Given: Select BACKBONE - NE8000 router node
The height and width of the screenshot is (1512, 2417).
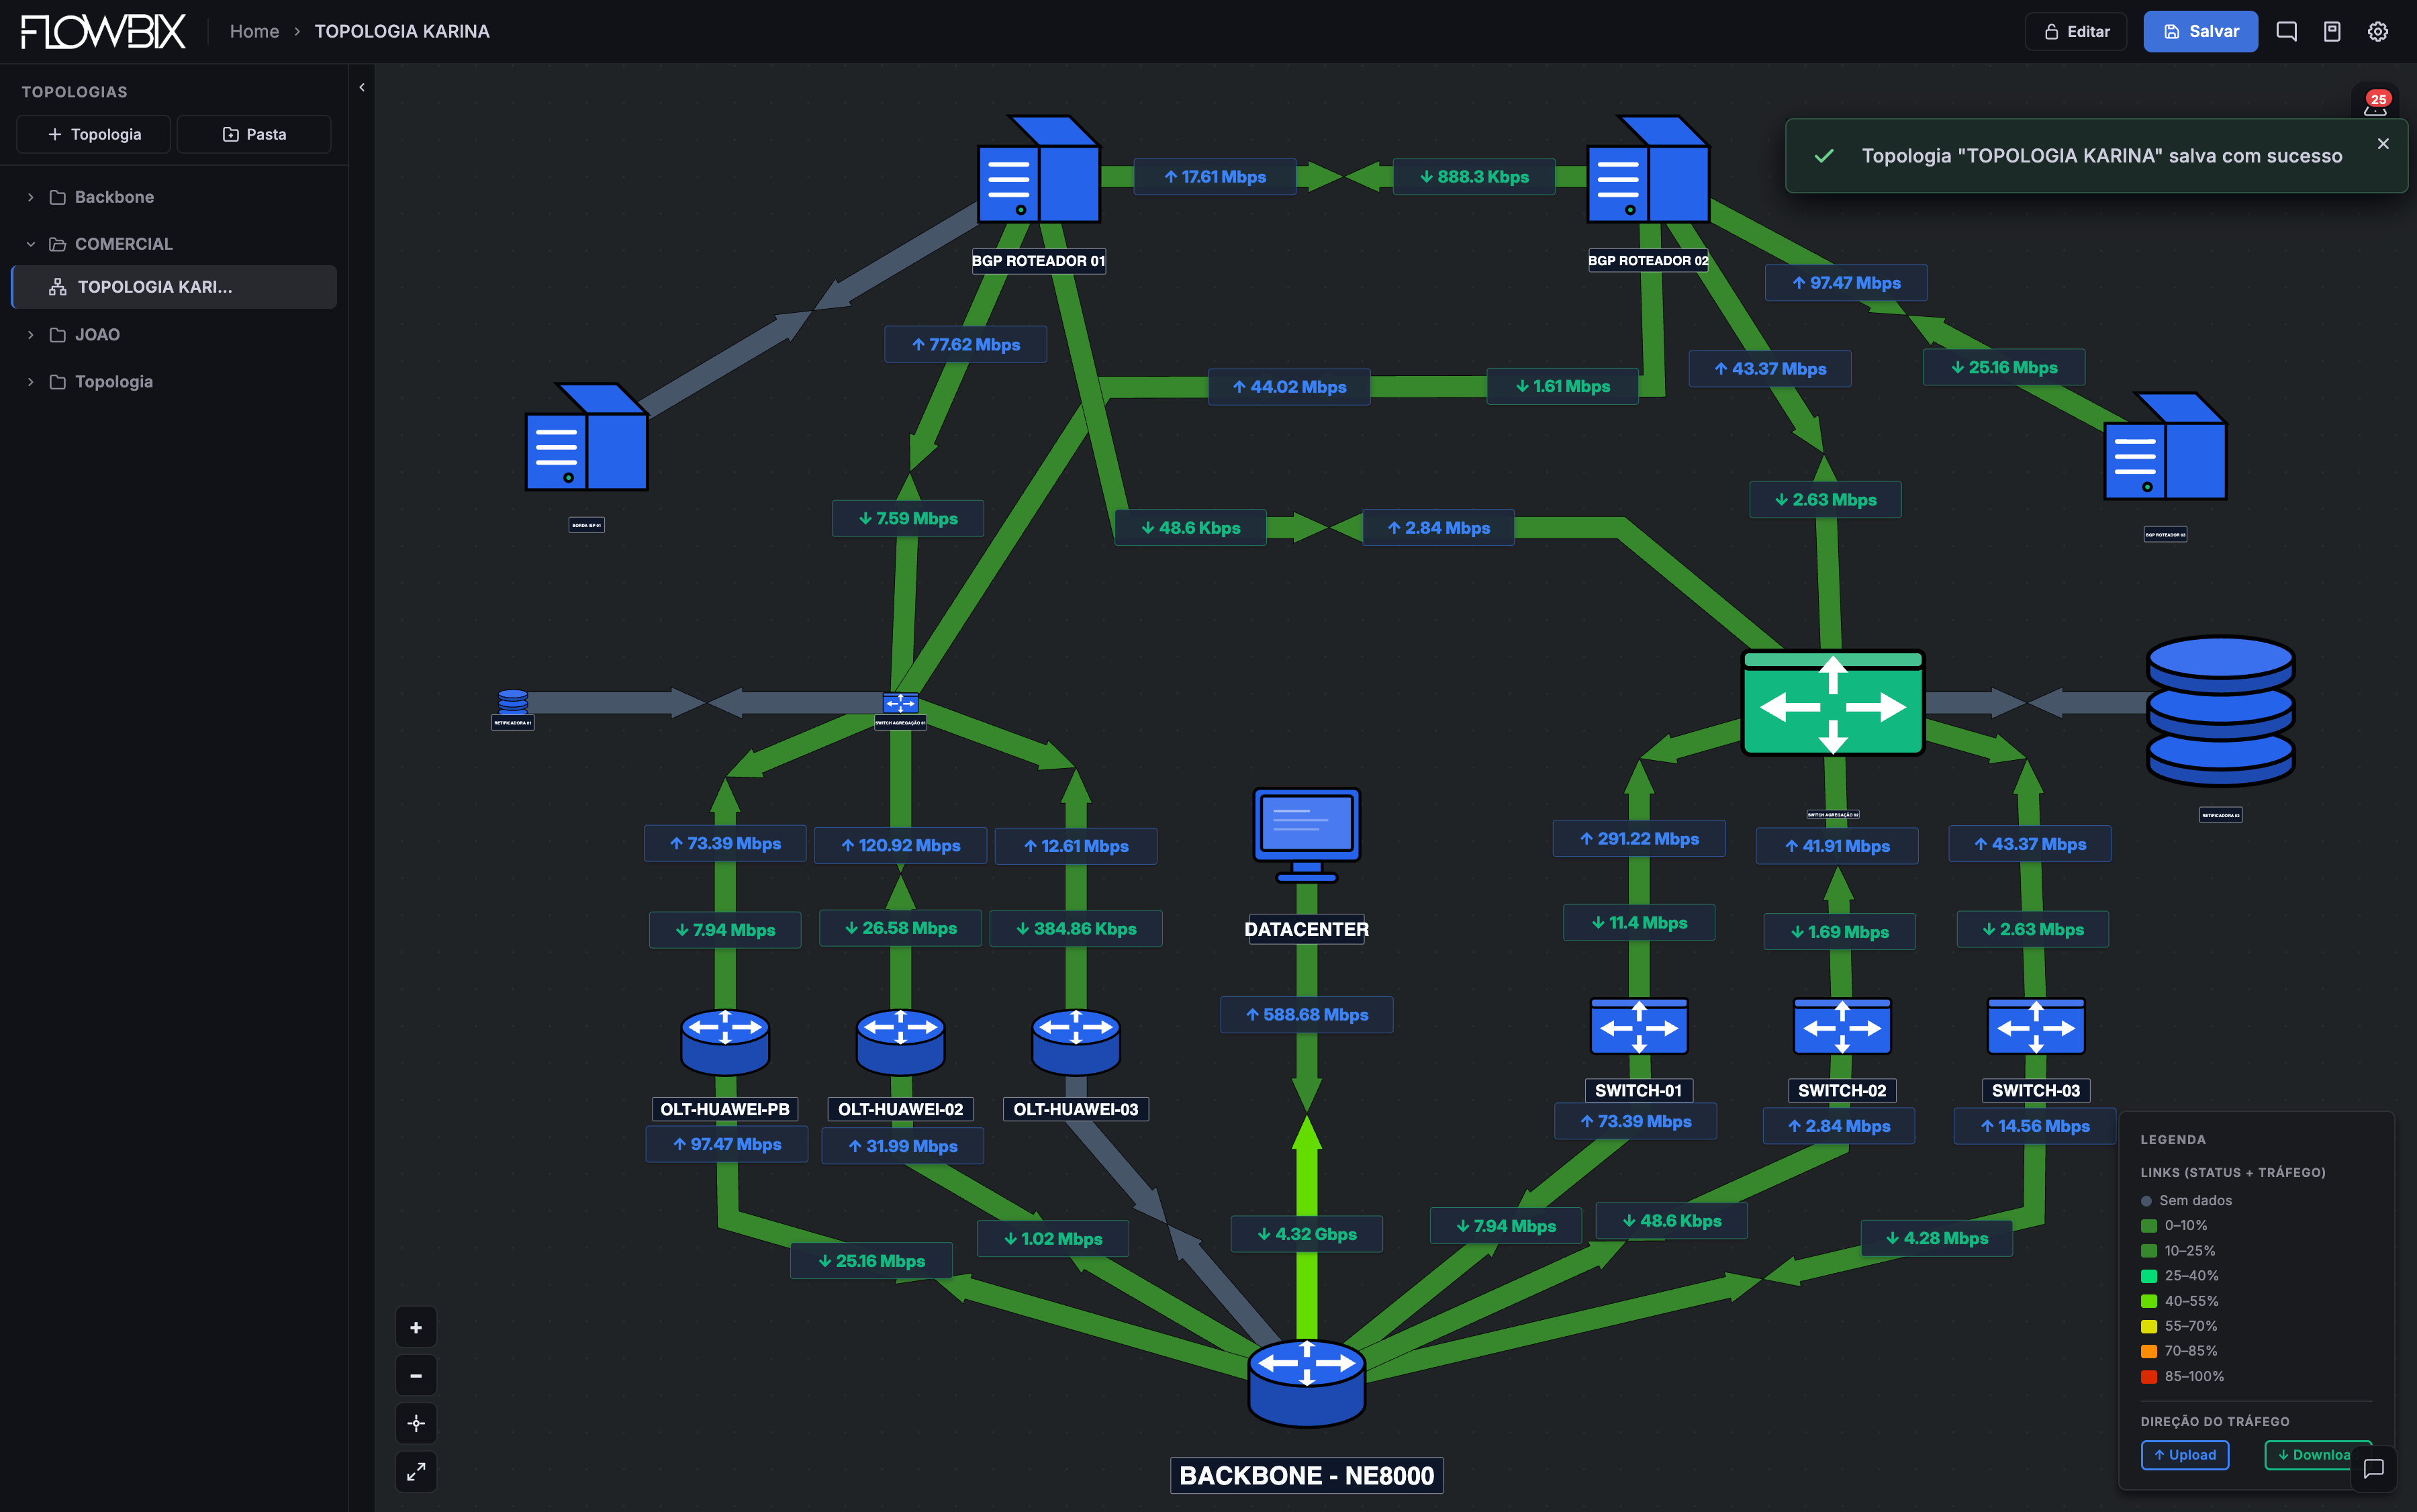Looking at the screenshot, I should click(1306, 1383).
